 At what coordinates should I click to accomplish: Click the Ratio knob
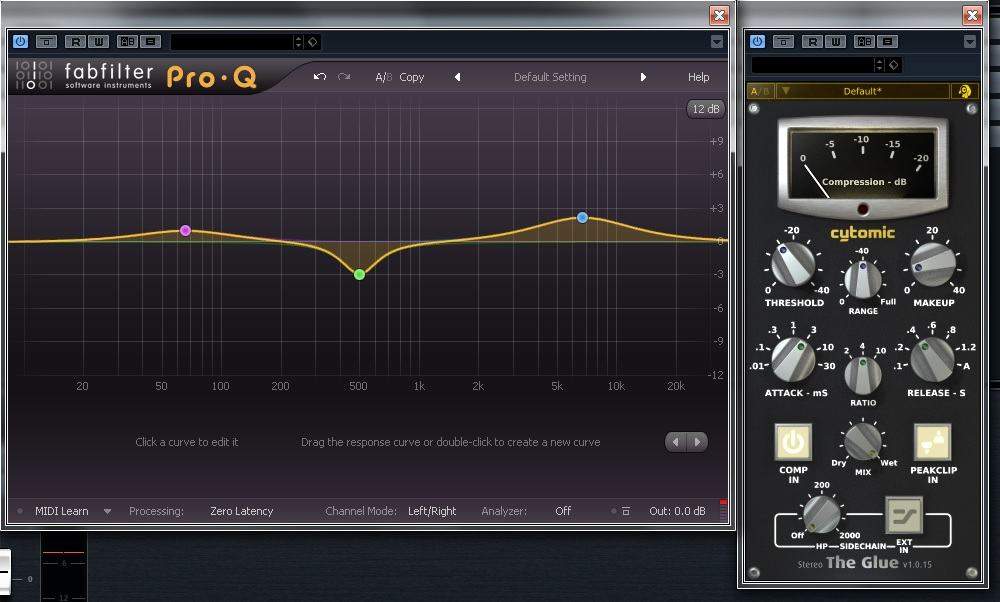coord(863,374)
